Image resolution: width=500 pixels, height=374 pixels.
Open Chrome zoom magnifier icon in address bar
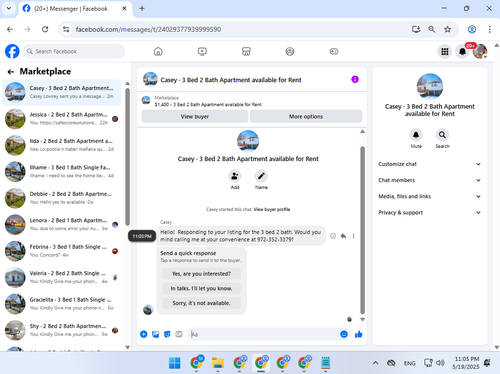point(432,29)
